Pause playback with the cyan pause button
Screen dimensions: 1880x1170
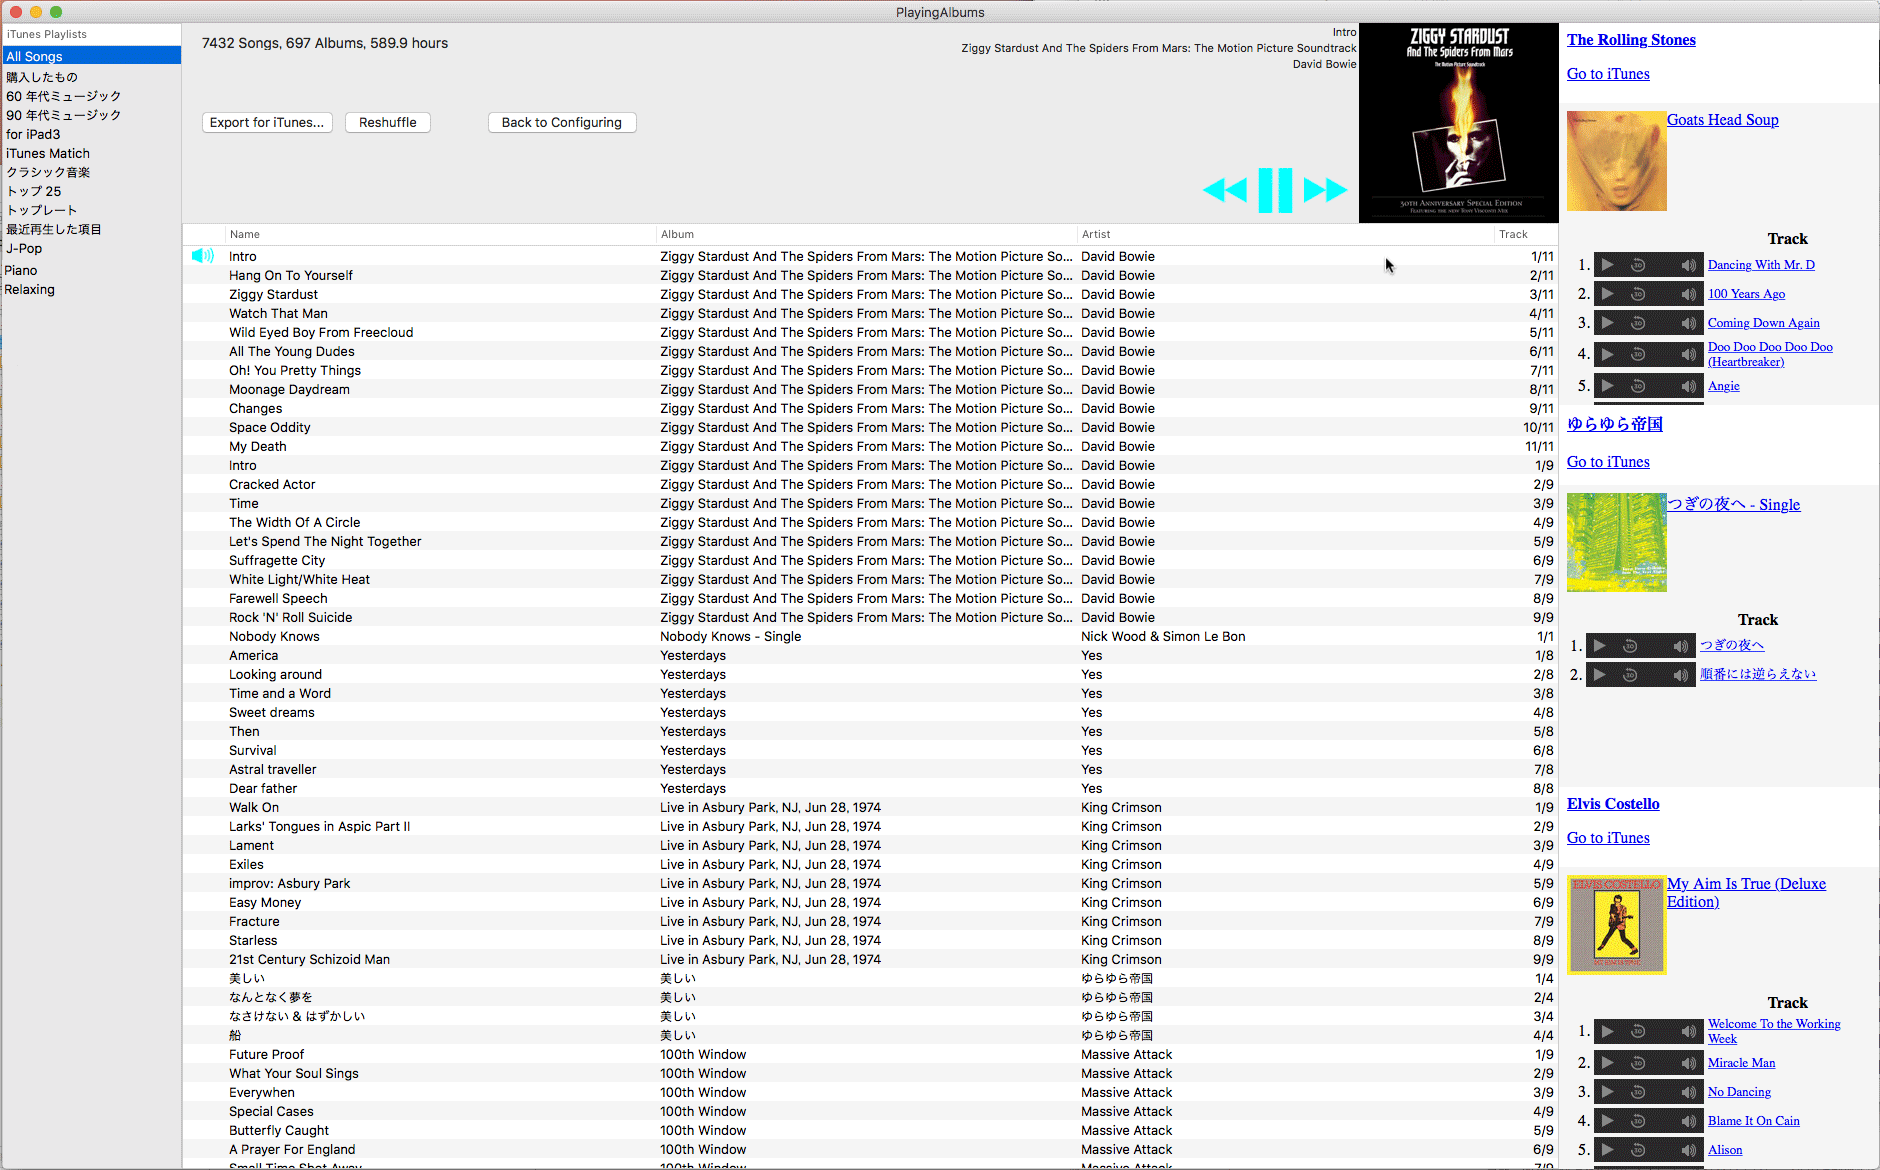tap(1275, 190)
